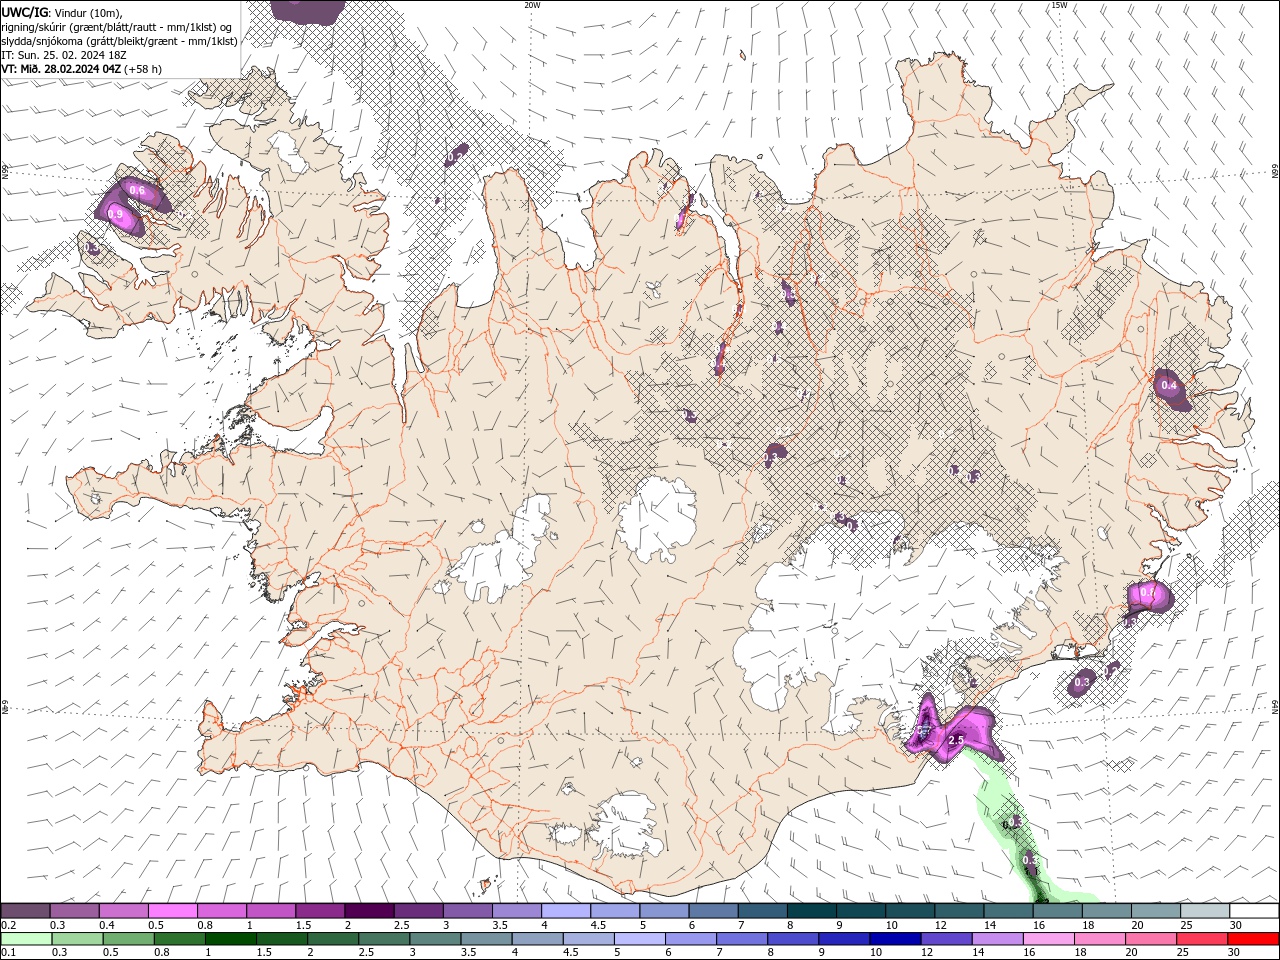Select the 'IT: Sun. 25. 02. 2024 18Z' line
Image resolution: width=1280 pixels, height=960 pixels.
[66, 55]
